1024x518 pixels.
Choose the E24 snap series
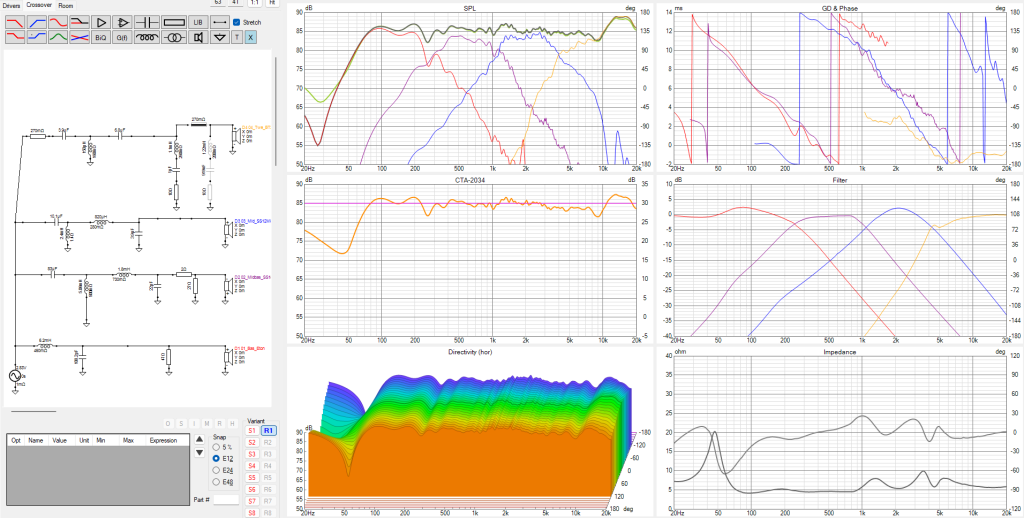click(215, 470)
